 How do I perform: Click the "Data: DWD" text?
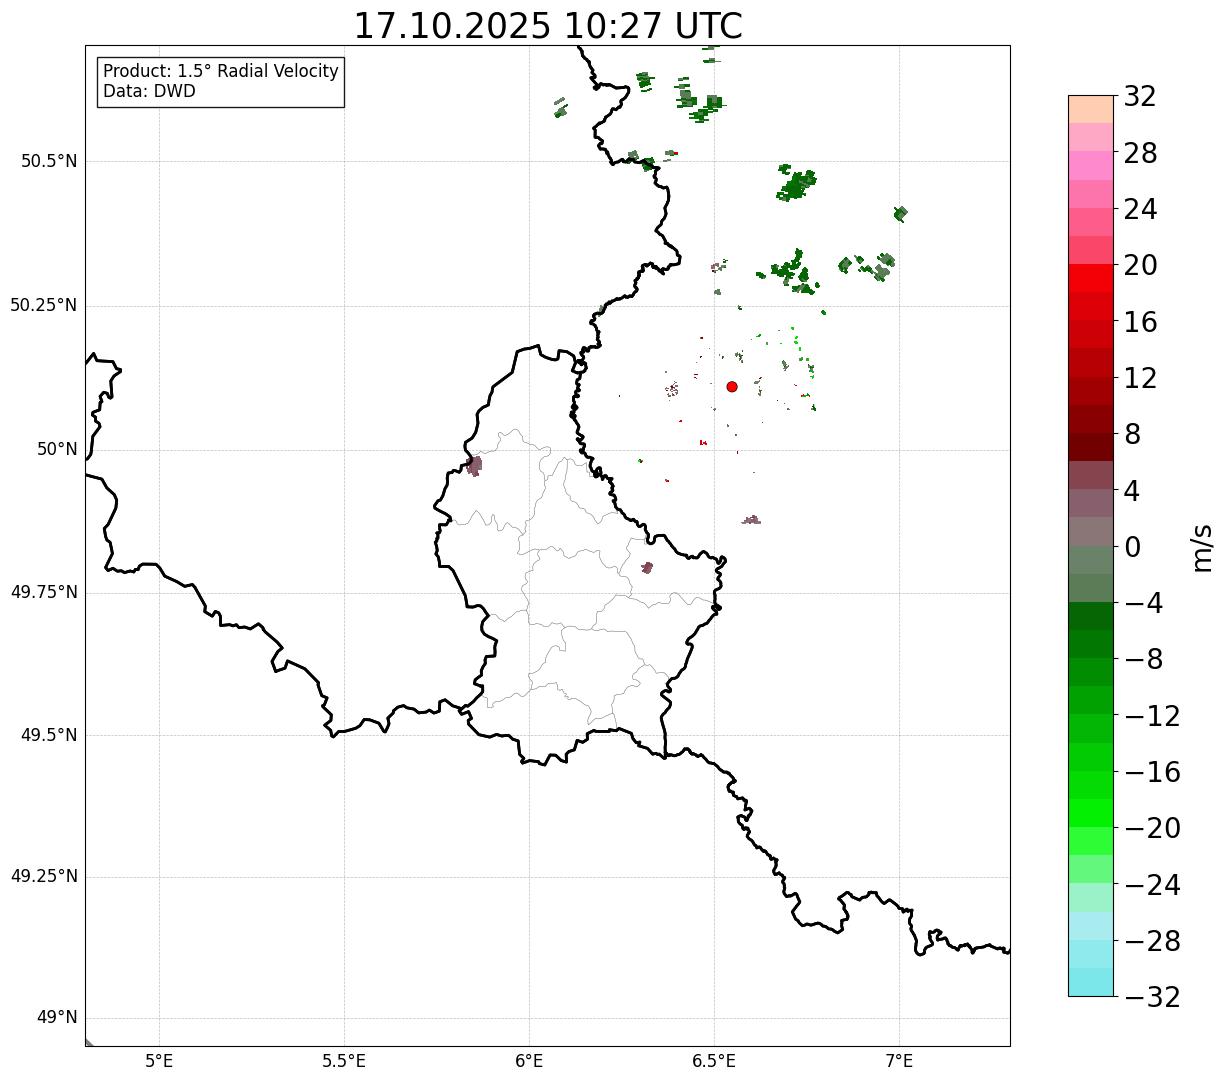coord(149,92)
